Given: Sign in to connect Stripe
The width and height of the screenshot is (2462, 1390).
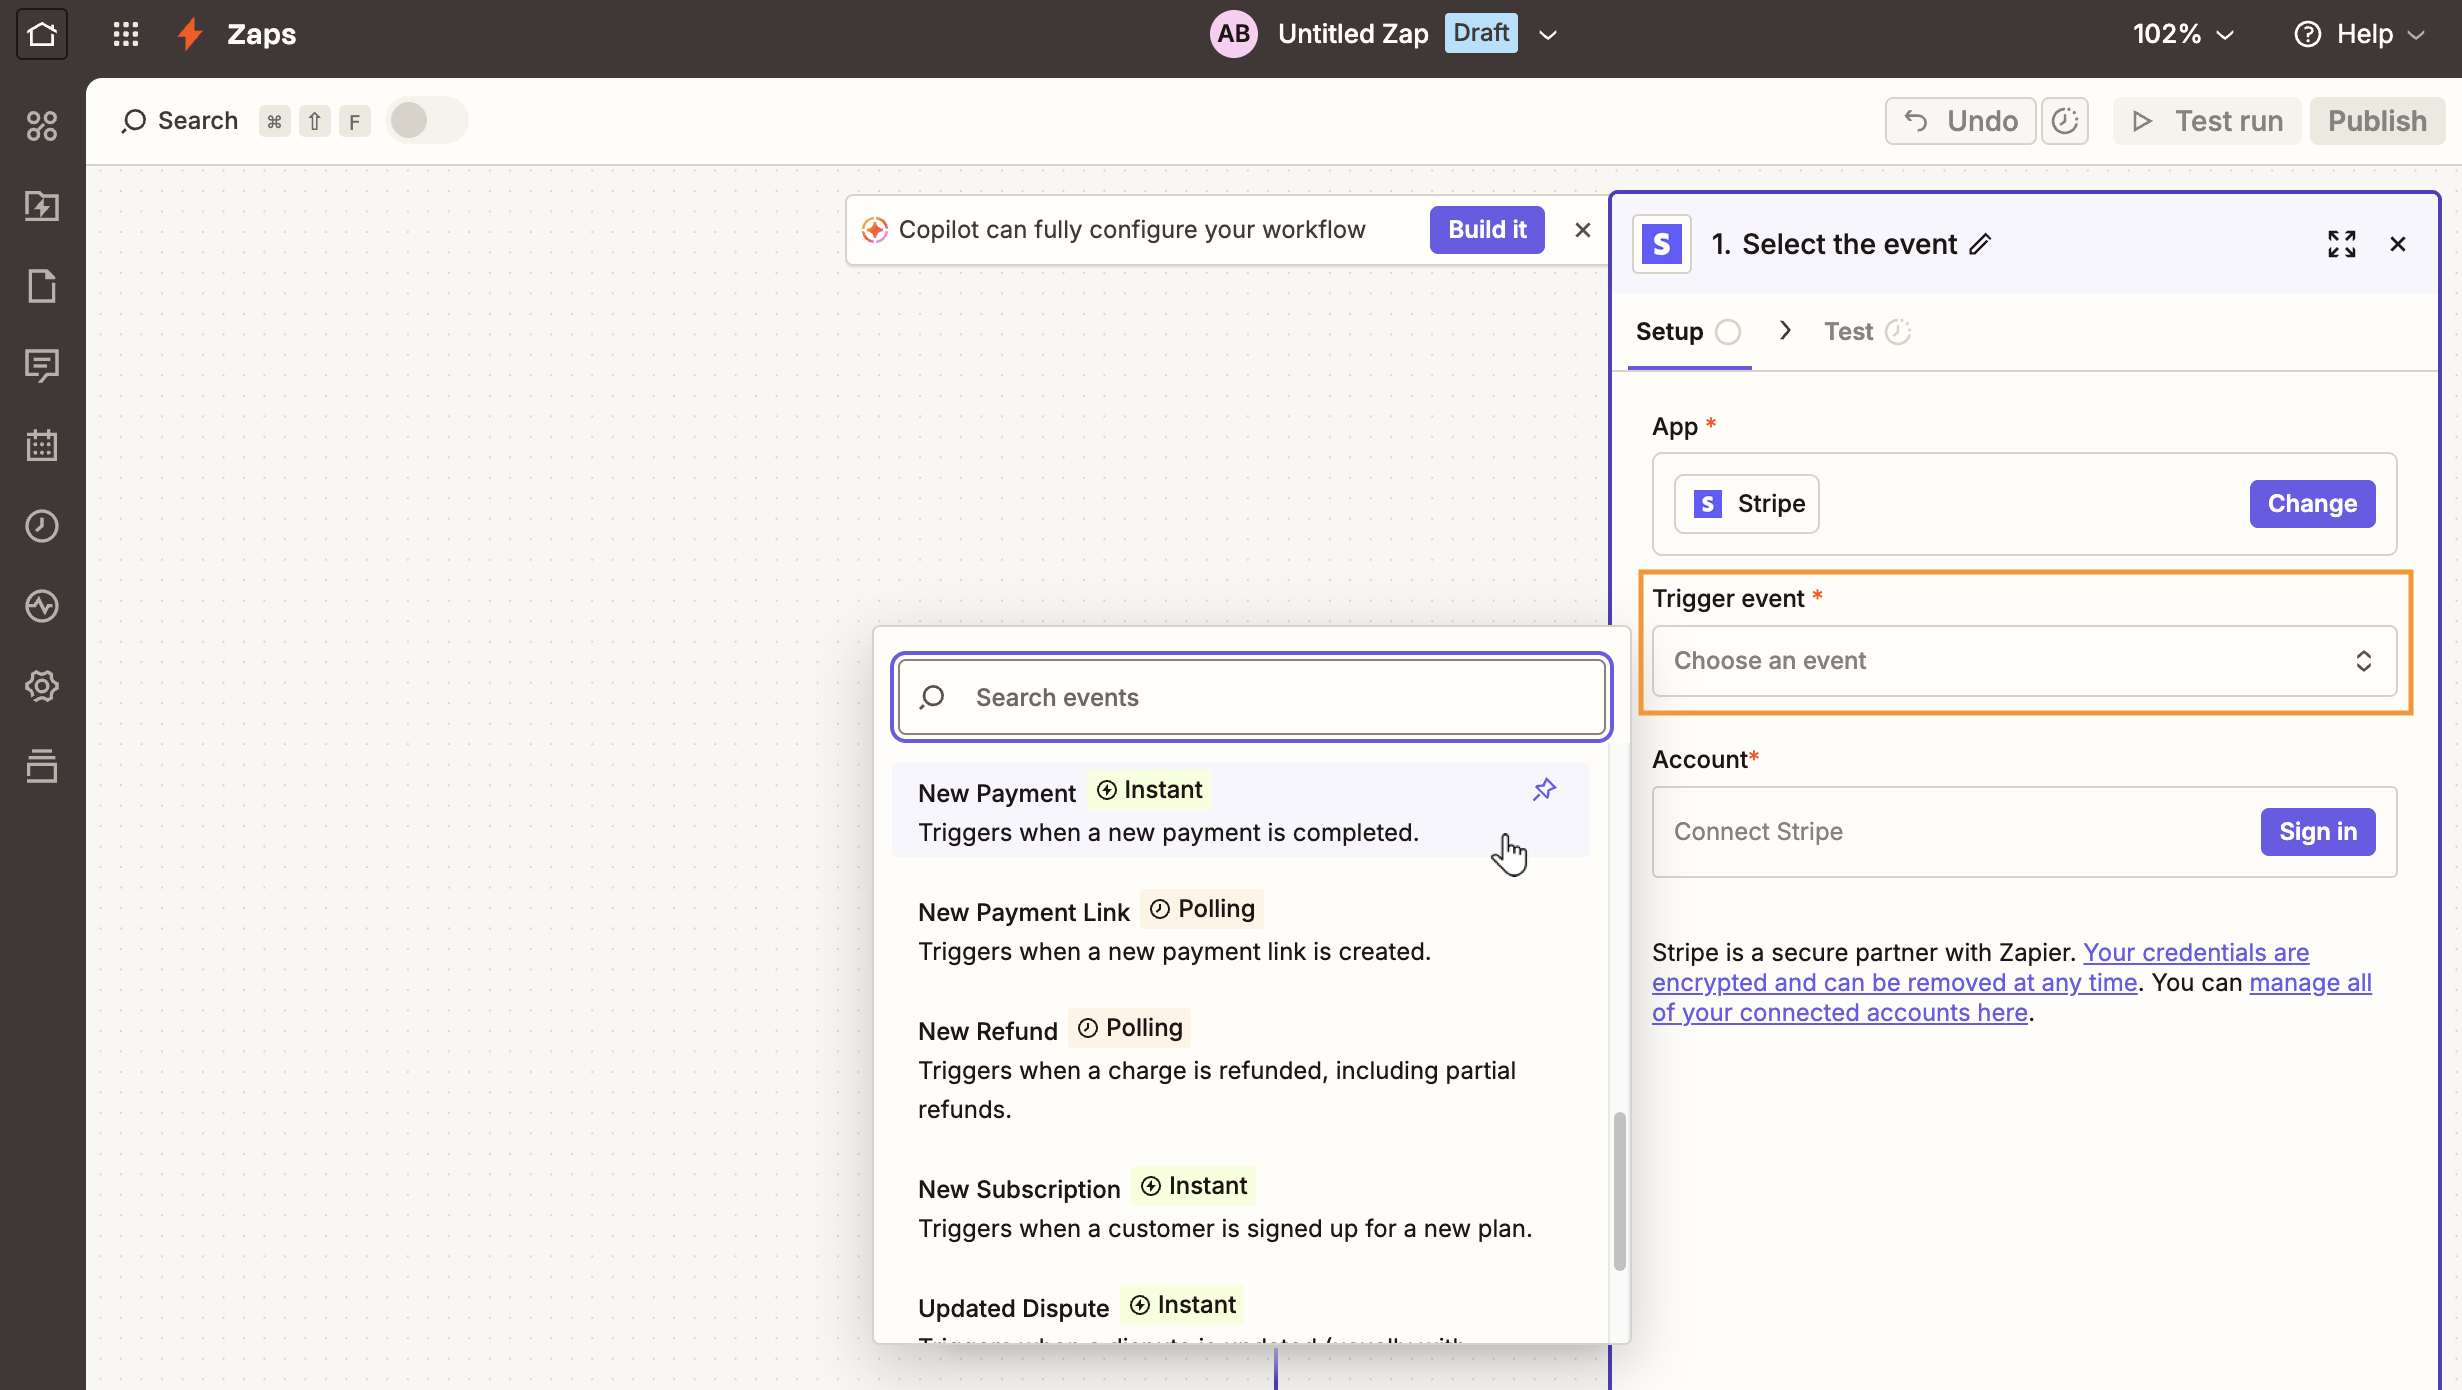Looking at the screenshot, I should (x=2318, y=832).
